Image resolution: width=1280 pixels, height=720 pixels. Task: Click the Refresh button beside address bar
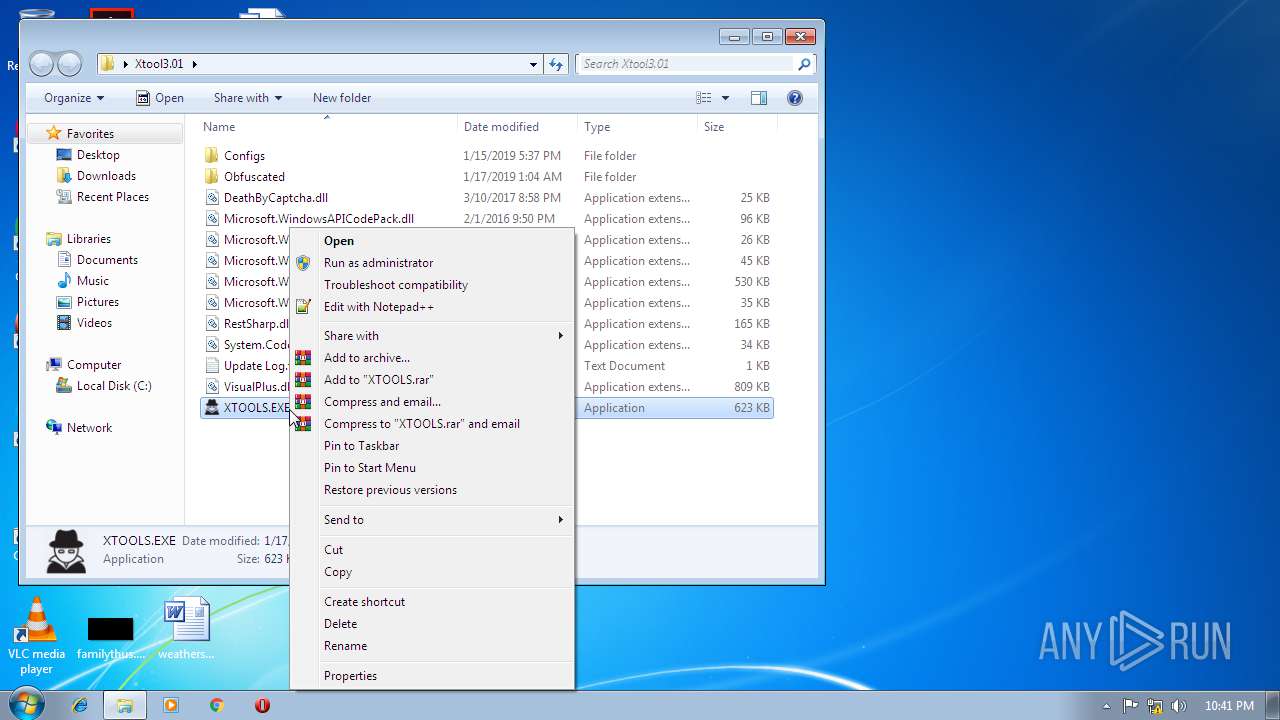(x=557, y=64)
